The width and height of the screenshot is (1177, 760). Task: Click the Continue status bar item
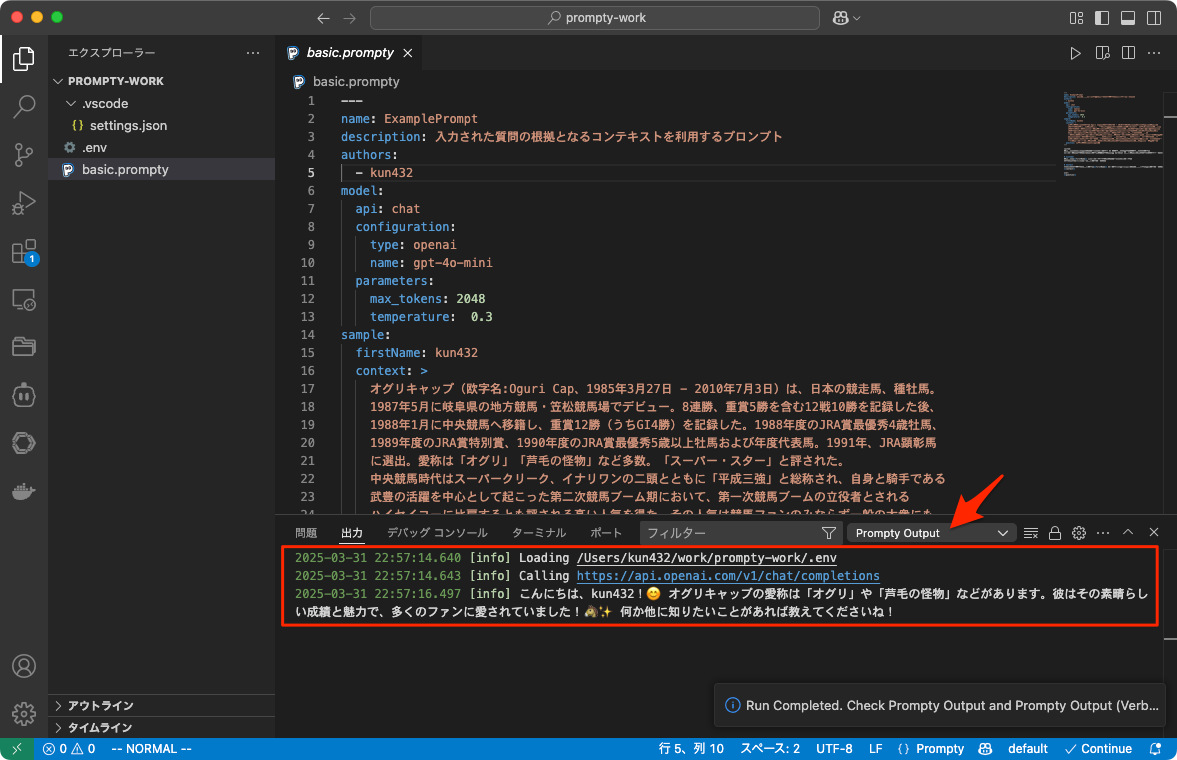(x=1098, y=749)
